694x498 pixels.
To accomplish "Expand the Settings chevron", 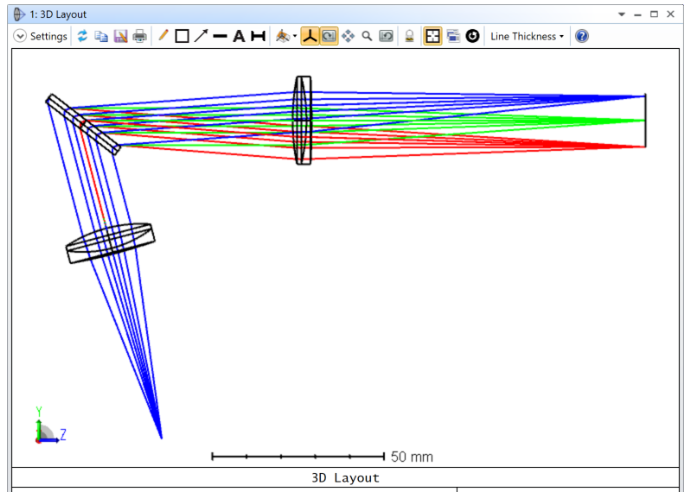I will (x=20, y=36).
